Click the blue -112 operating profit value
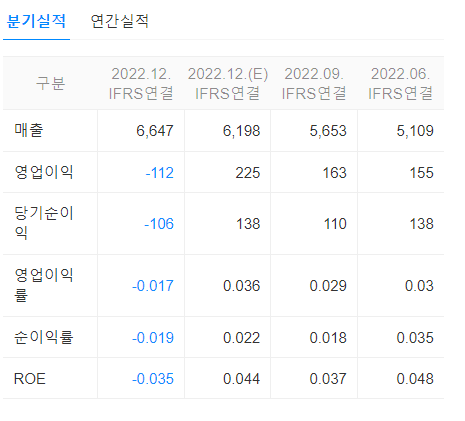 point(160,173)
